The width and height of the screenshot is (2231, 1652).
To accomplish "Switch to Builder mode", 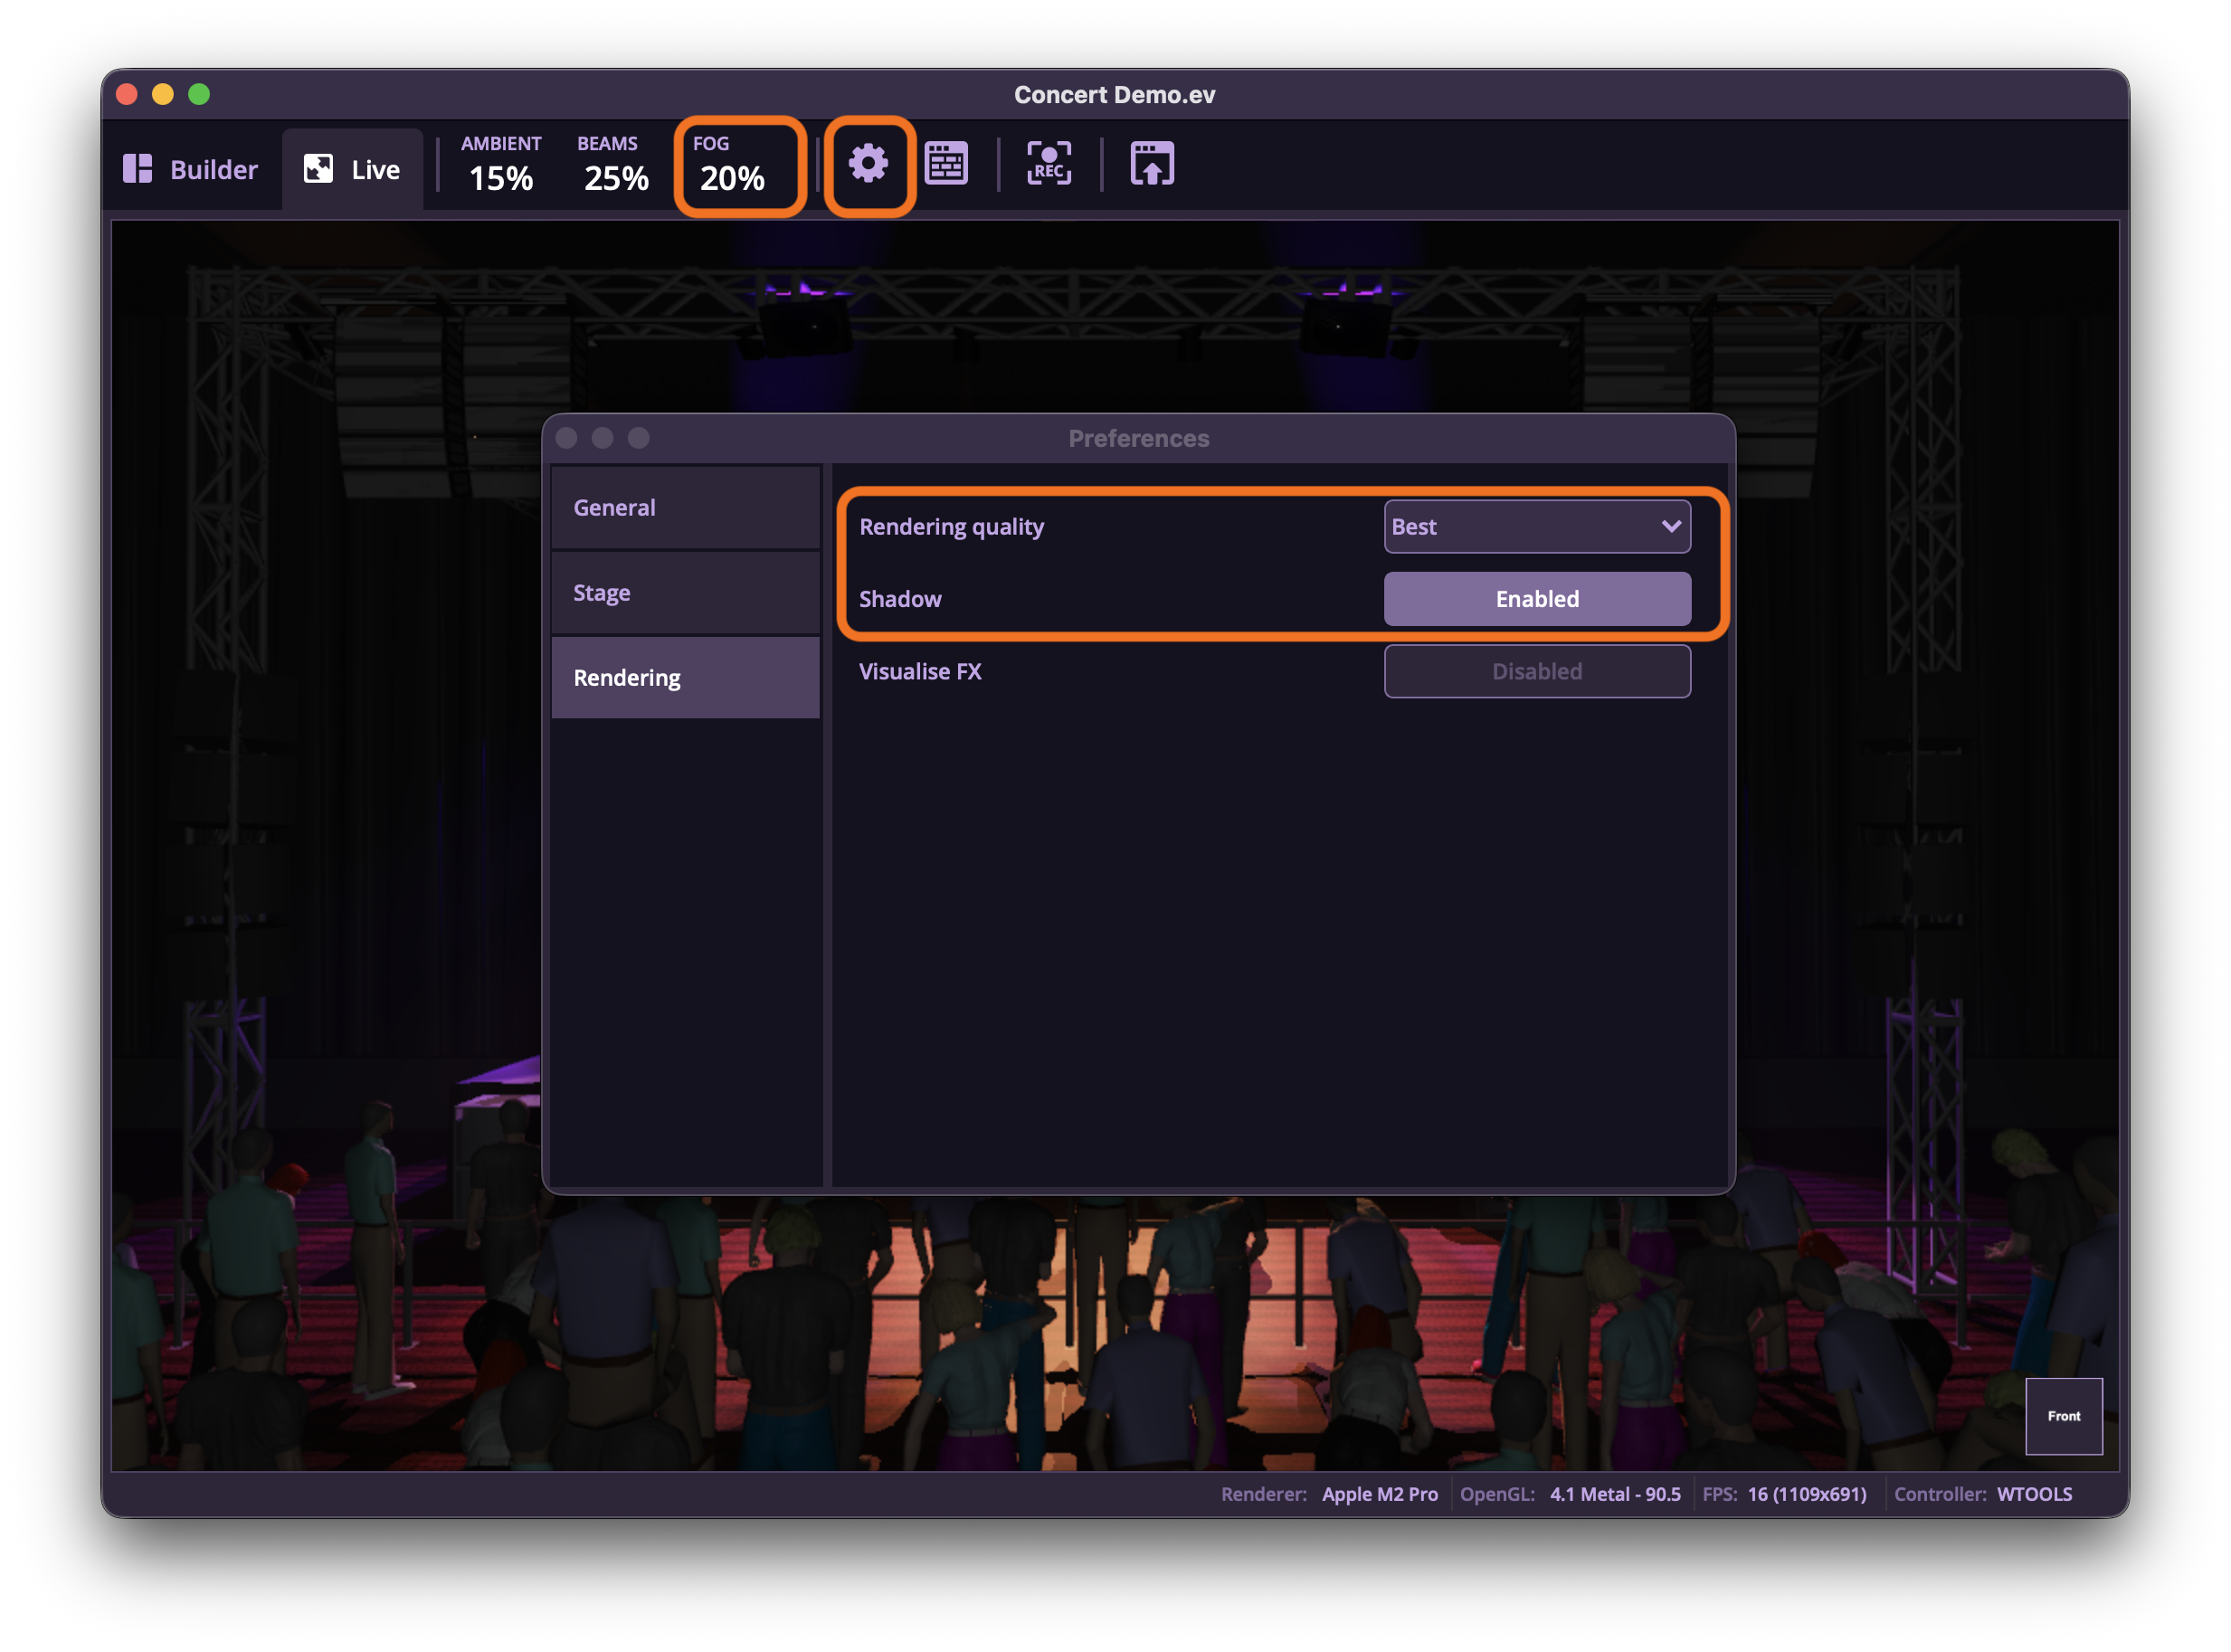I will (191, 169).
